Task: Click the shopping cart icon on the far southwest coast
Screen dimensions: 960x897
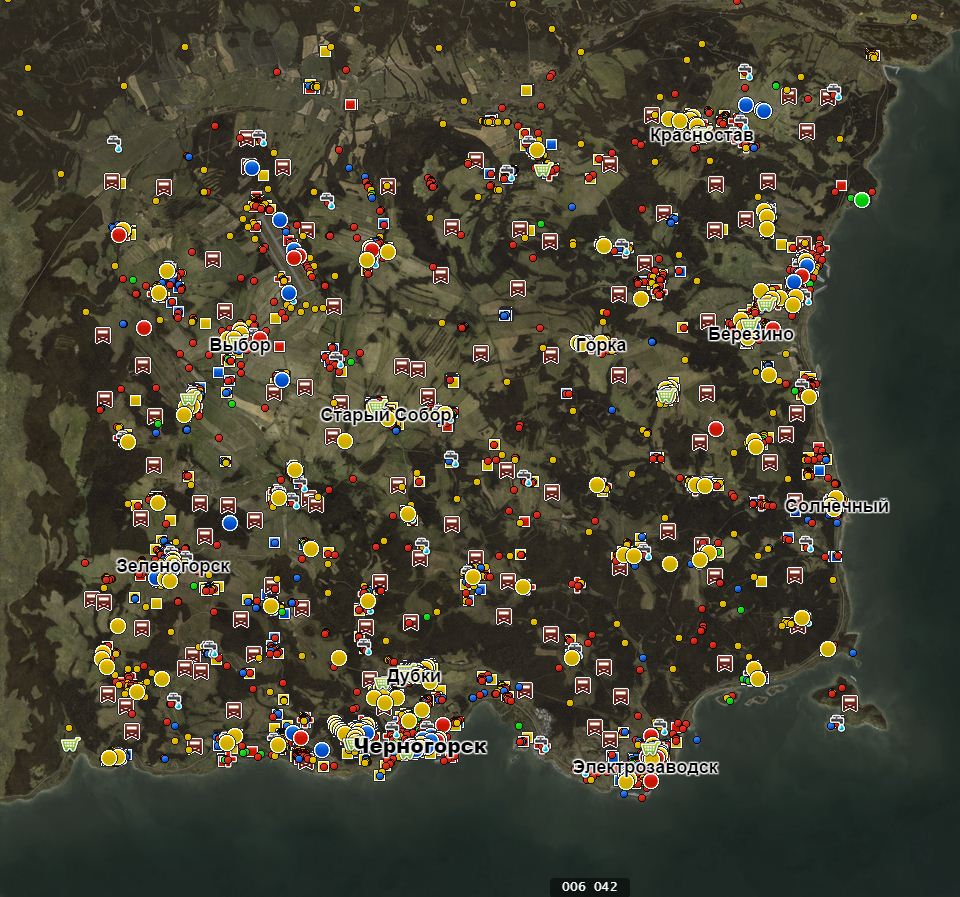Action: pyautogui.click(x=70, y=745)
